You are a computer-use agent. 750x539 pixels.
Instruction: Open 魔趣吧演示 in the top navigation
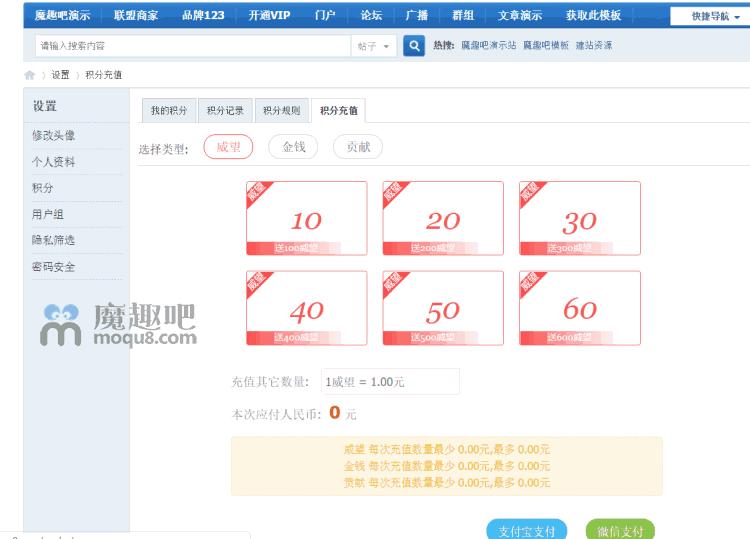coord(63,15)
